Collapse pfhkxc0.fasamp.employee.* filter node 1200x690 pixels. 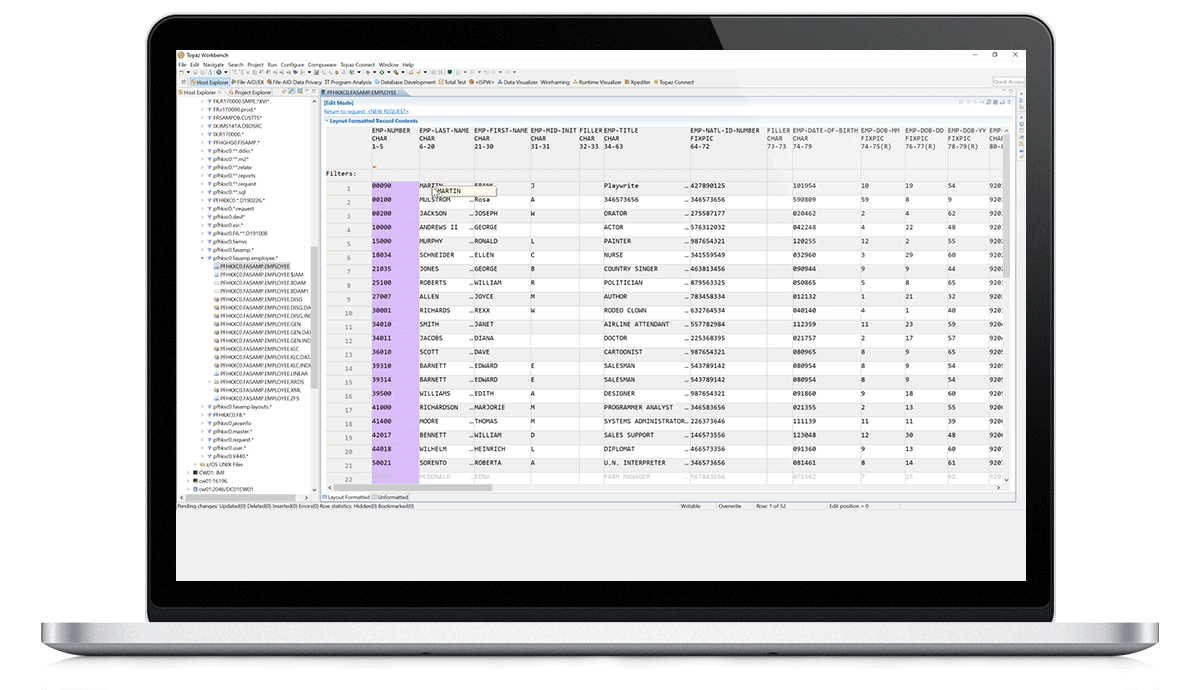[x=203, y=258]
